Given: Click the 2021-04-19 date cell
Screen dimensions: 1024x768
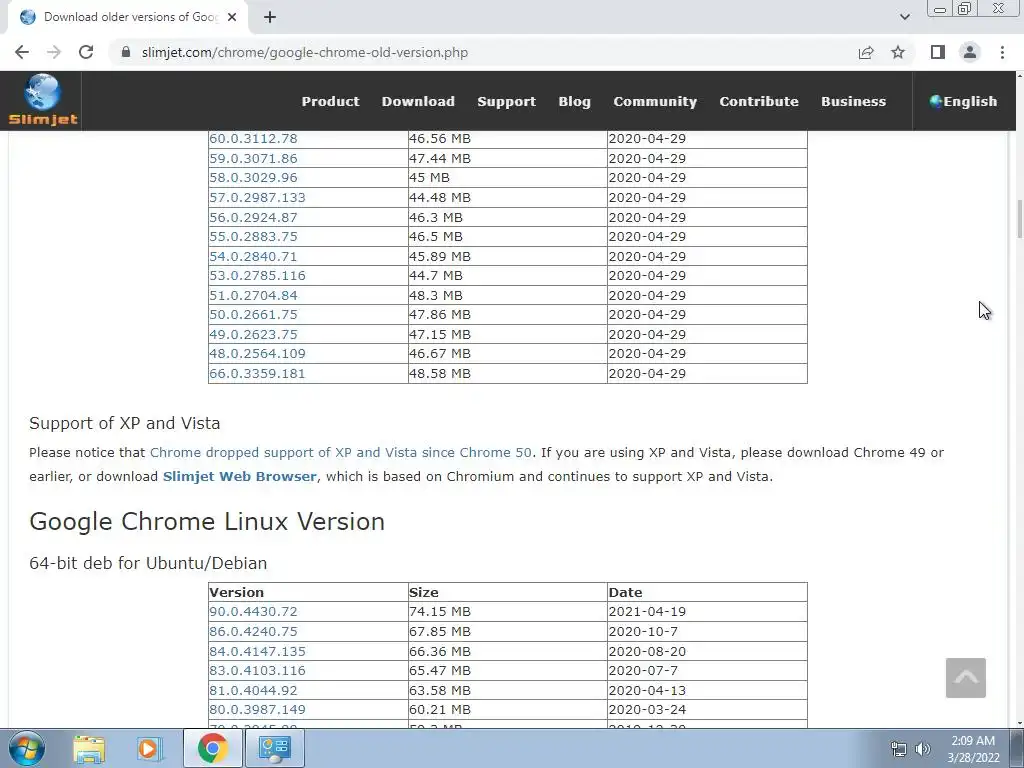Looking at the screenshot, I should pos(707,612).
